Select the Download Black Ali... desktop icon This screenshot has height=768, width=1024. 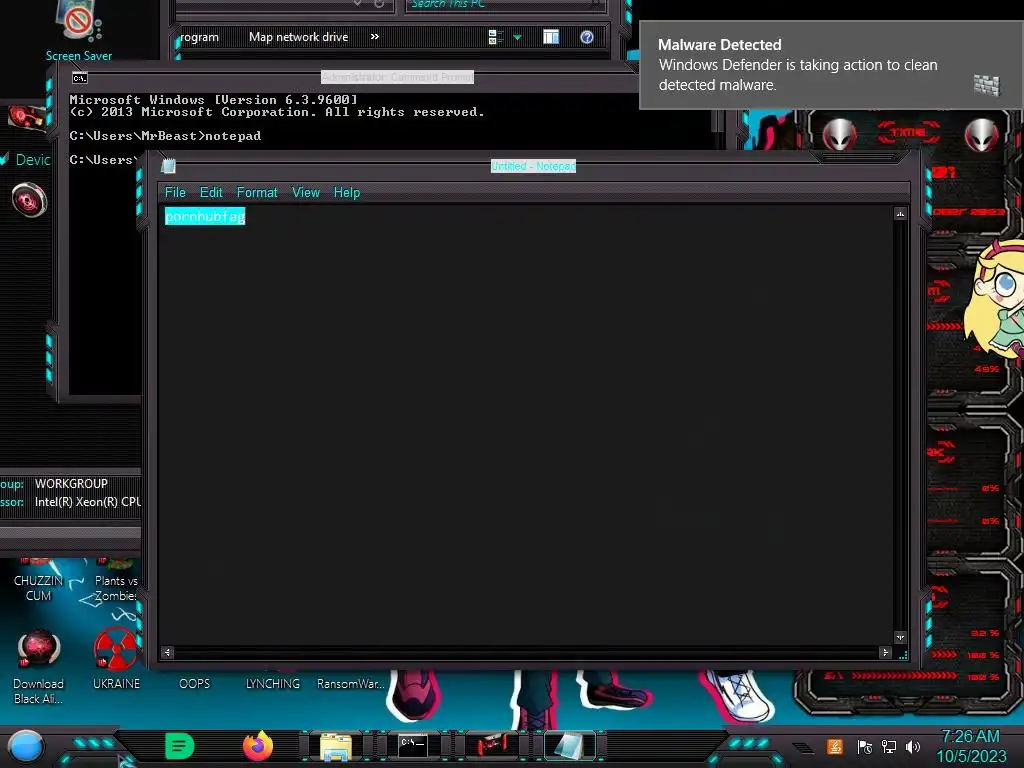pyautogui.click(x=38, y=667)
